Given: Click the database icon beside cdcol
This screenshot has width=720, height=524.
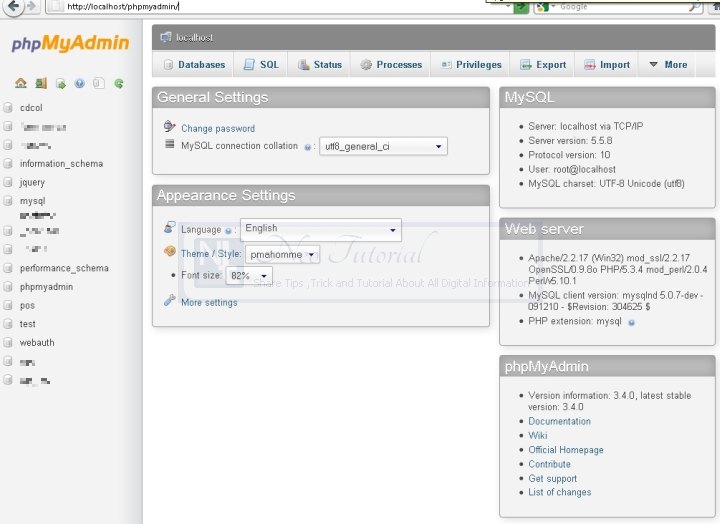Looking at the screenshot, I should pyautogui.click(x=8, y=108).
